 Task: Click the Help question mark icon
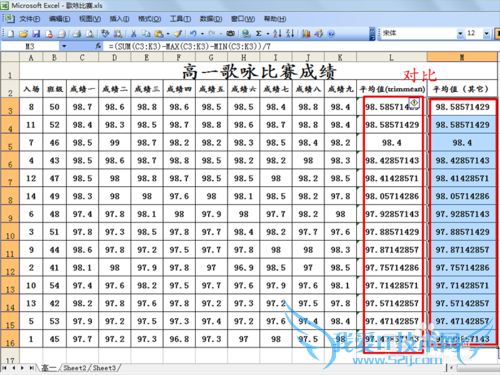pyautogui.click(x=331, y=34)
